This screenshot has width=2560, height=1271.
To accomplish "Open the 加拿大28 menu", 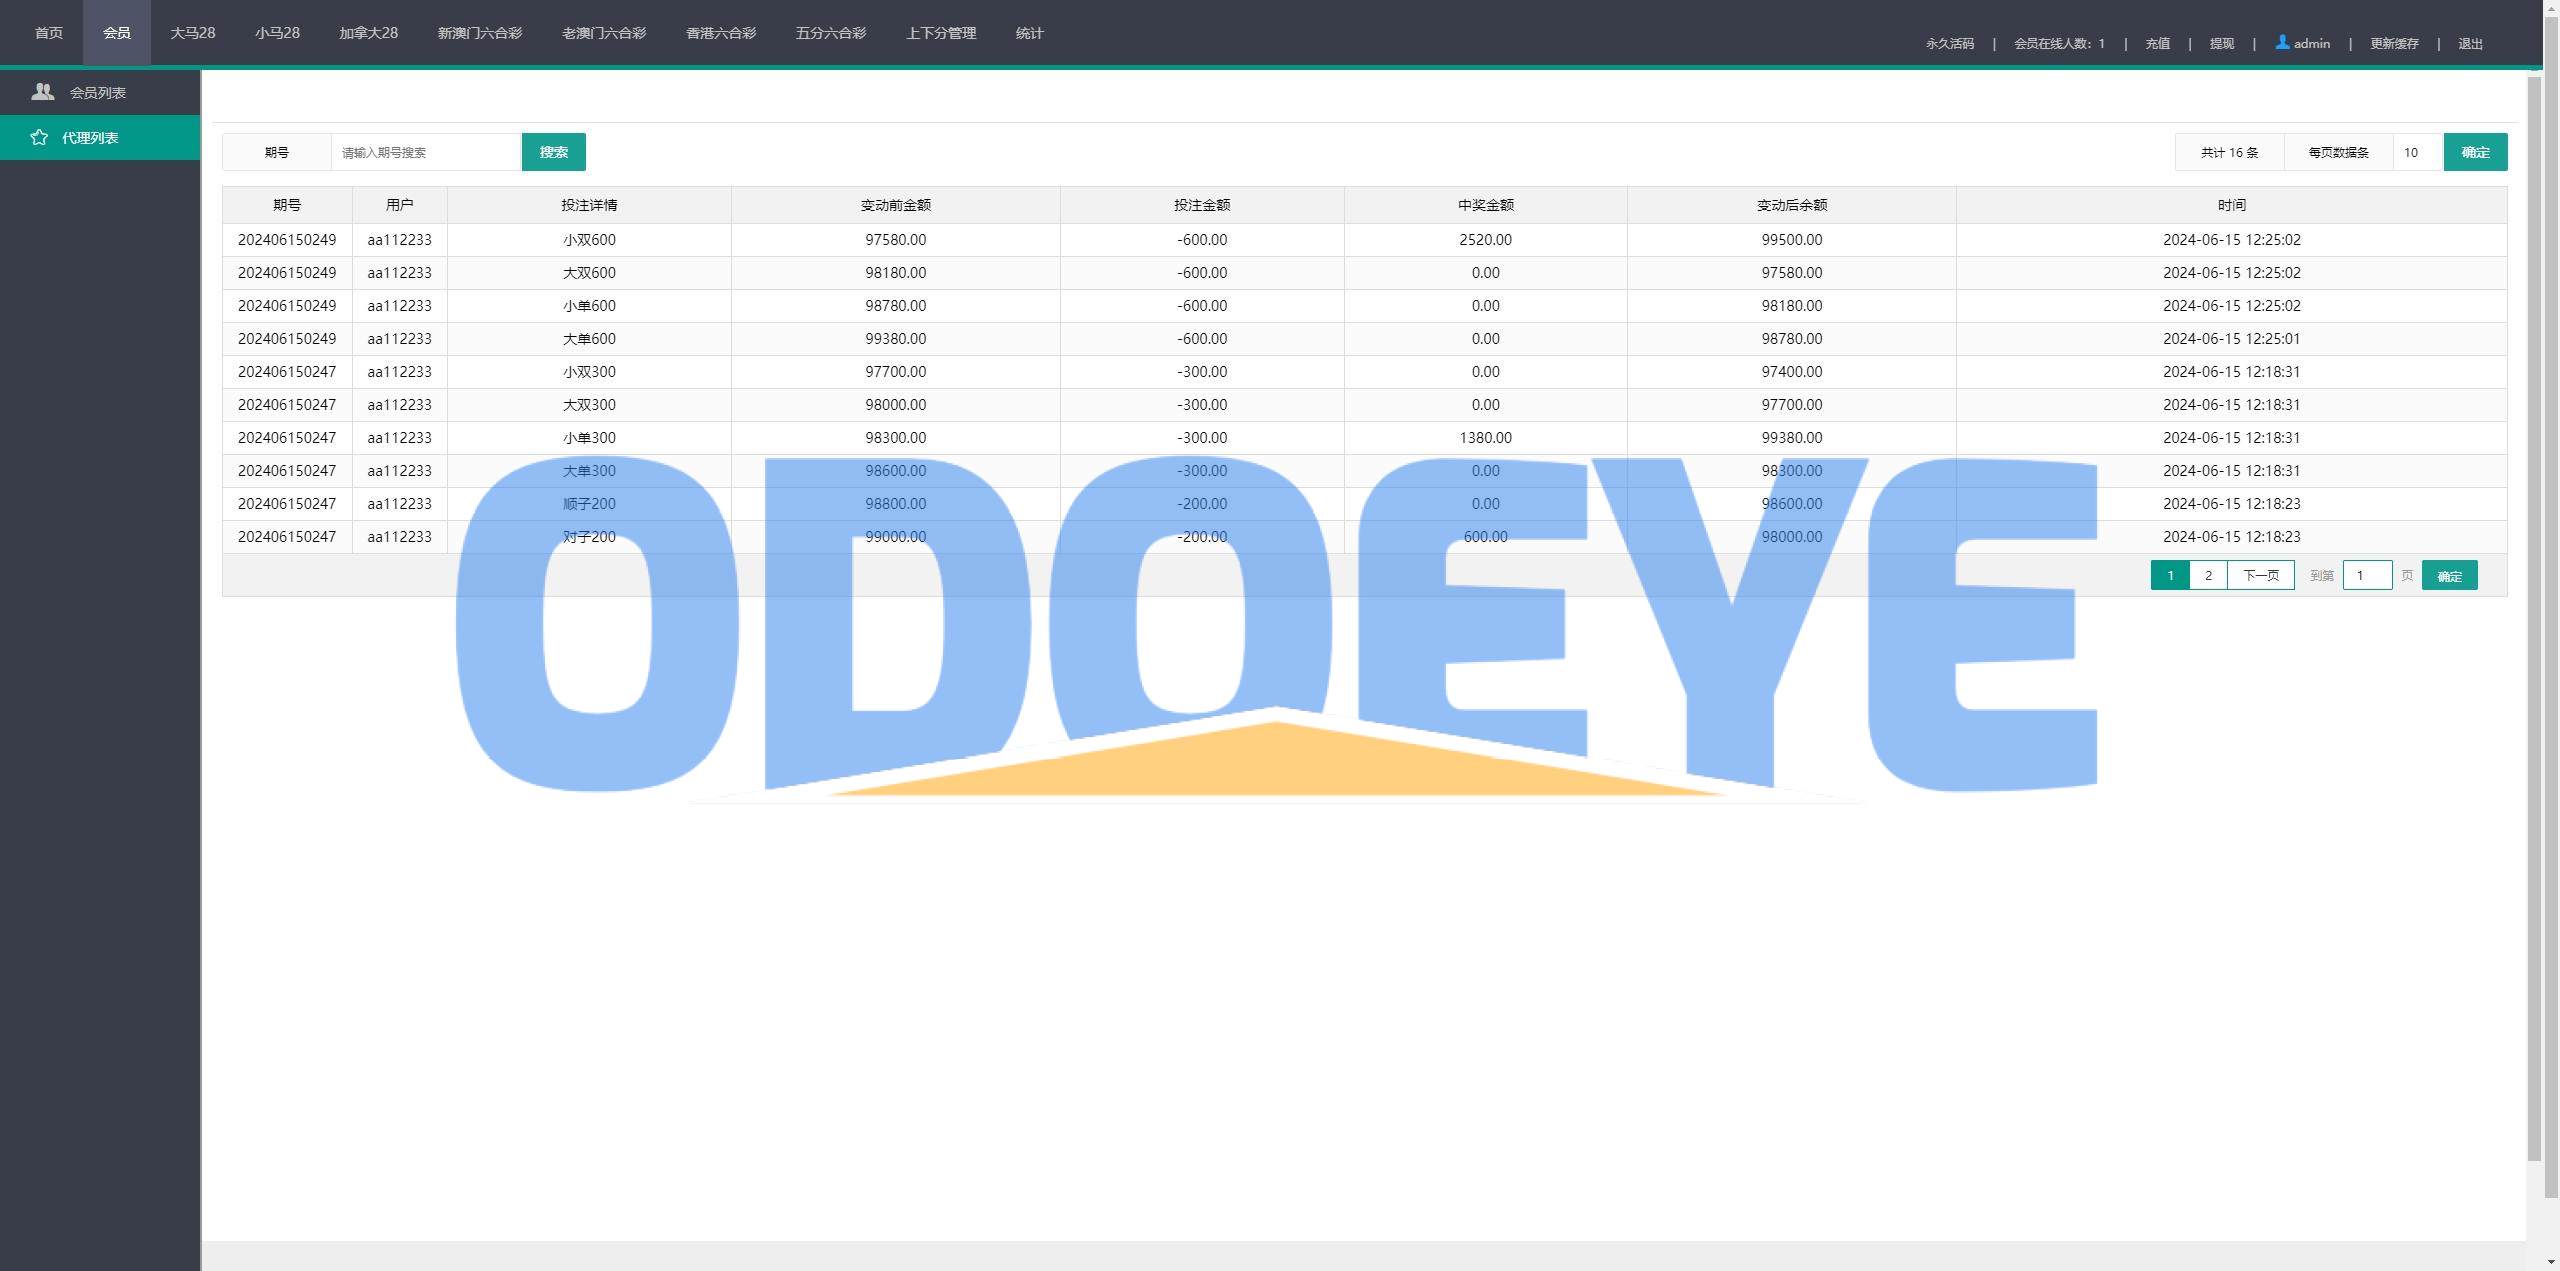I will [368, 33].
